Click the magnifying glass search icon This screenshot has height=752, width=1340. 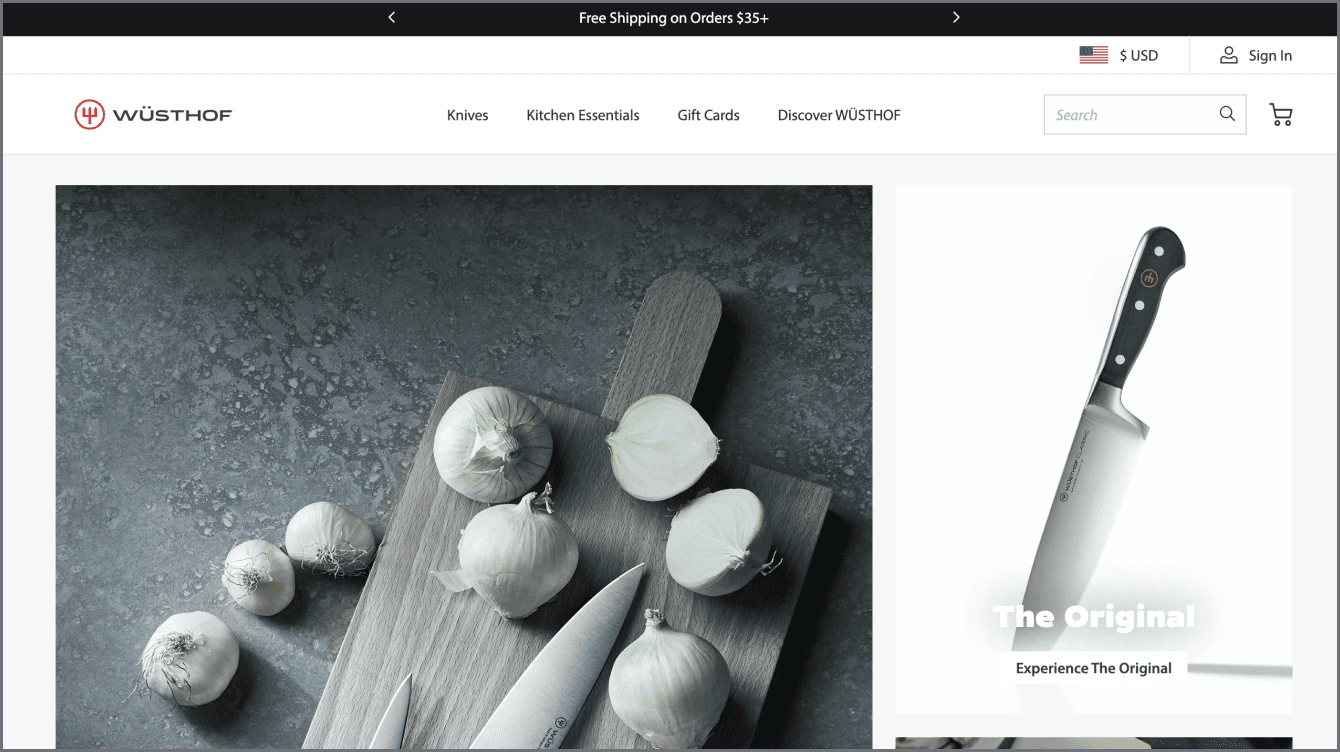coord(1227,114)
